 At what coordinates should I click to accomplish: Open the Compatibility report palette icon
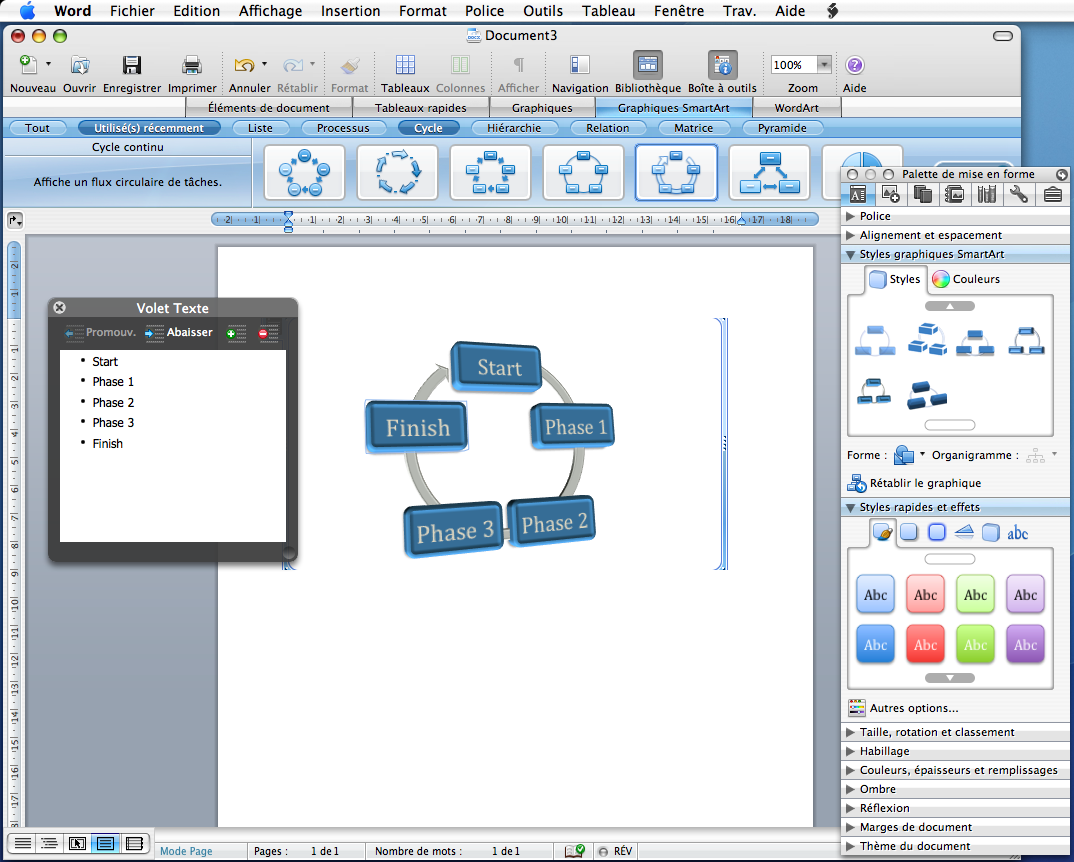[x=986, y=195]
